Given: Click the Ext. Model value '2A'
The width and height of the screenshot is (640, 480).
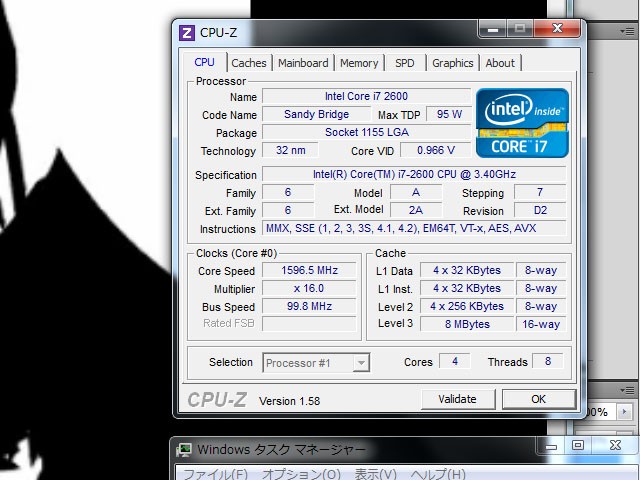Looking at the screenshot, I should (x=416, y=210).
